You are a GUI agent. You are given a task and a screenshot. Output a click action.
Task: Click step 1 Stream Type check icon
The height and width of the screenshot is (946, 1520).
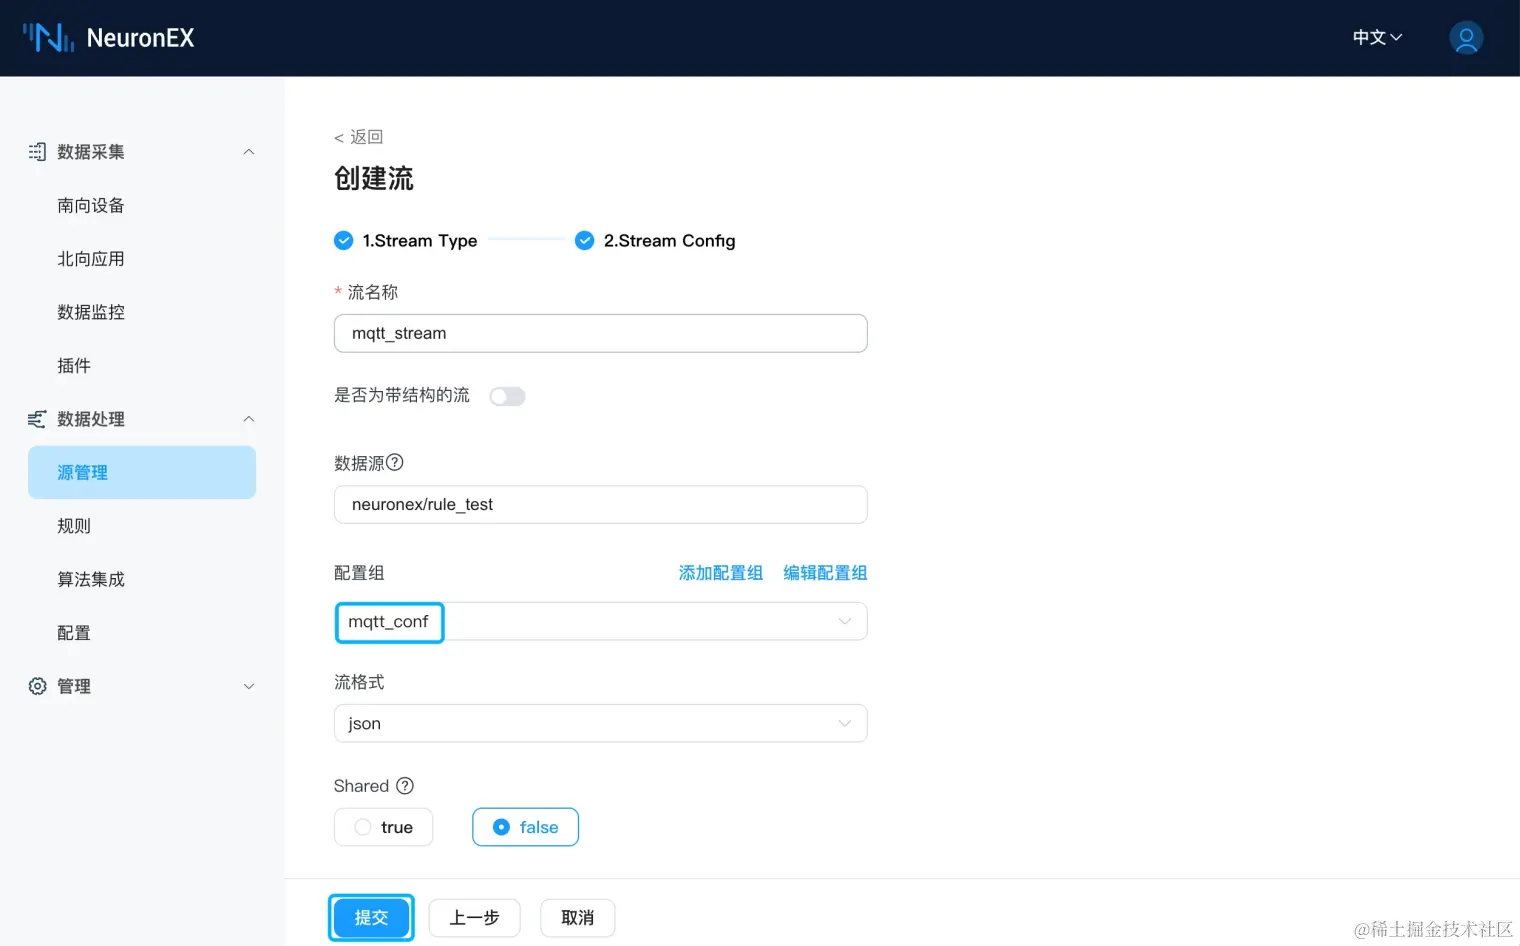[x=343, y=240]
